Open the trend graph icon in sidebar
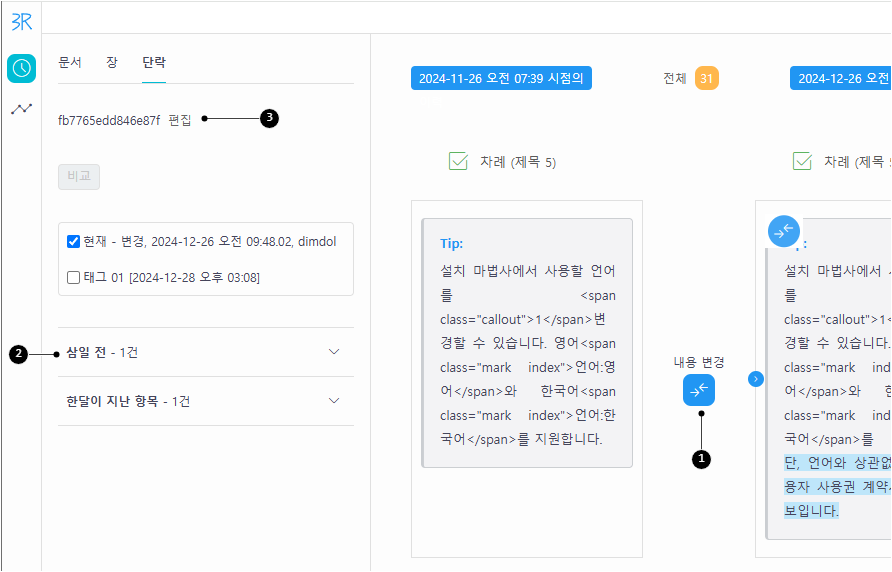Image resolution: width=892 pixels, height=572 pixels. [x=22, y=108]
